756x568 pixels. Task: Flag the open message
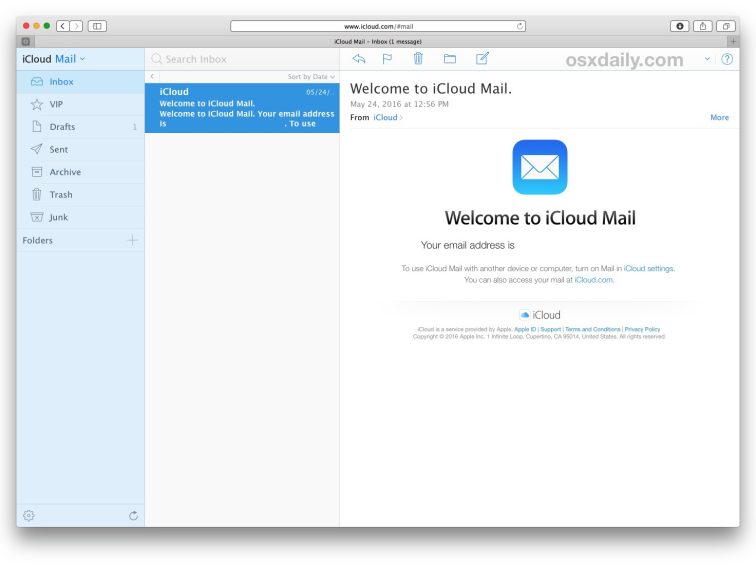(387, 59)
